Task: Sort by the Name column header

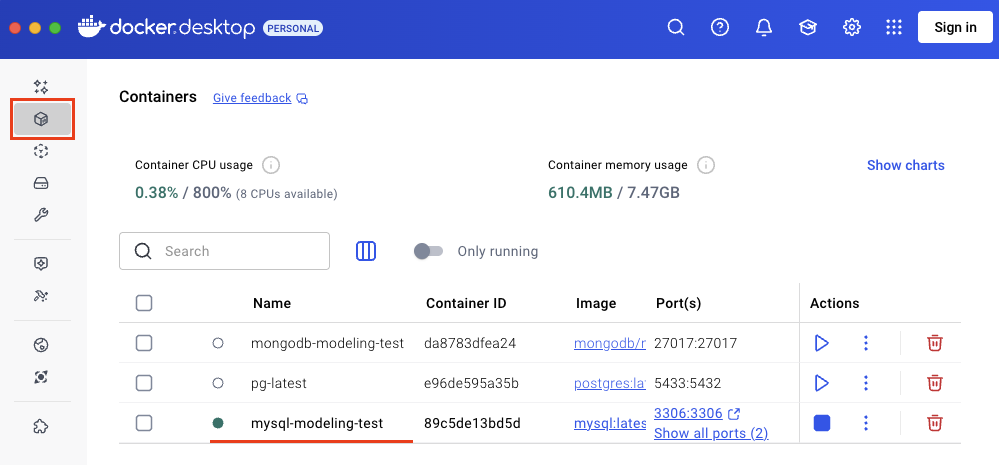Action: tap(272, 303)
